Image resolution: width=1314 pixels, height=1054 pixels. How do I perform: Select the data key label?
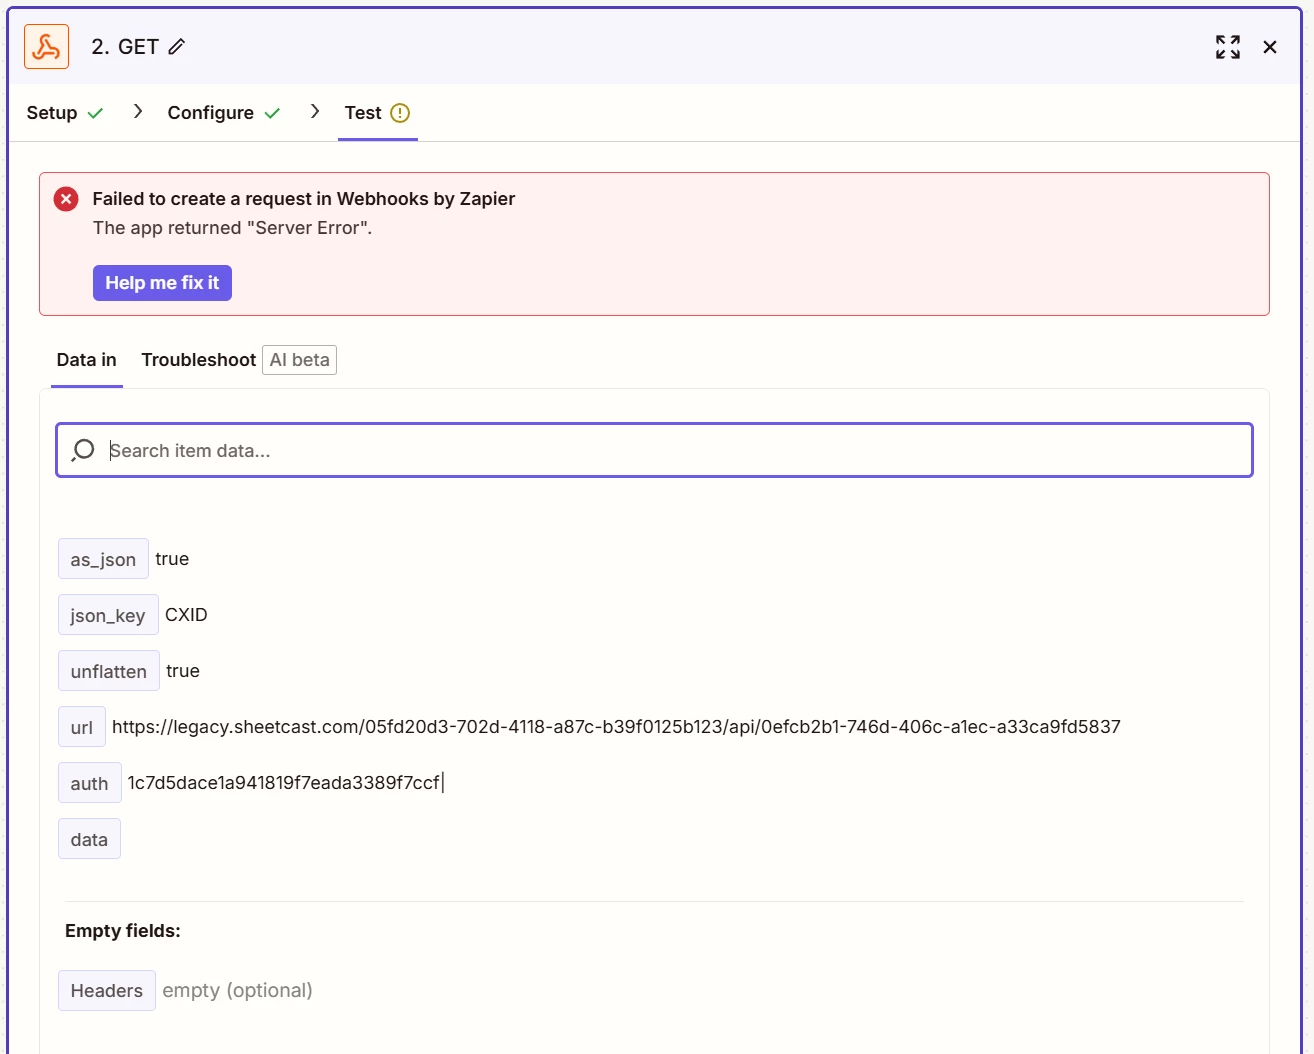click(x=89, y=839)
